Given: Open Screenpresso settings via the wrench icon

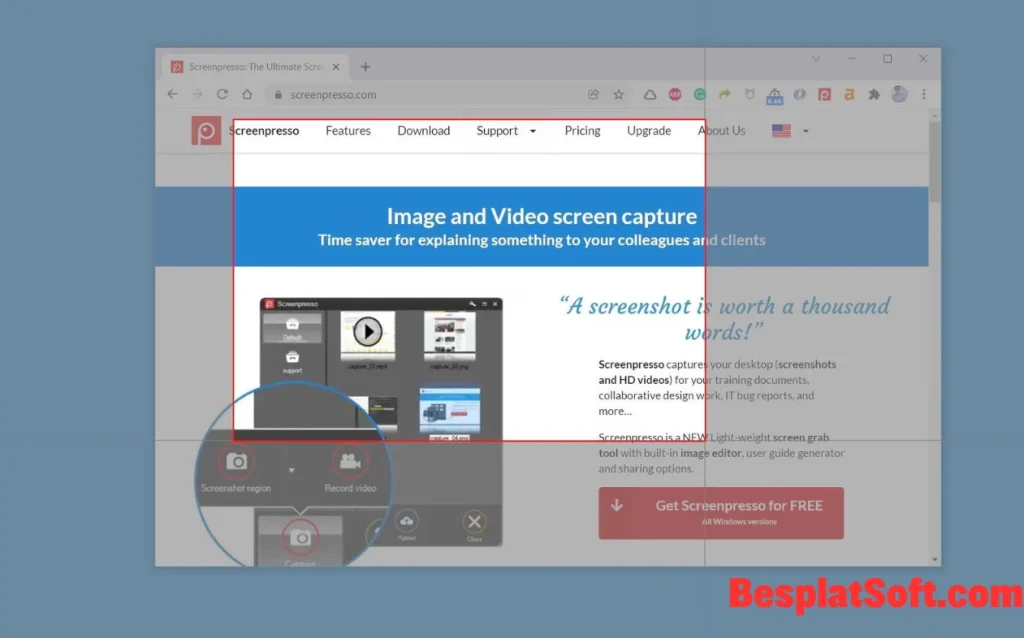Looking at the screenshot, I should 474,302.
